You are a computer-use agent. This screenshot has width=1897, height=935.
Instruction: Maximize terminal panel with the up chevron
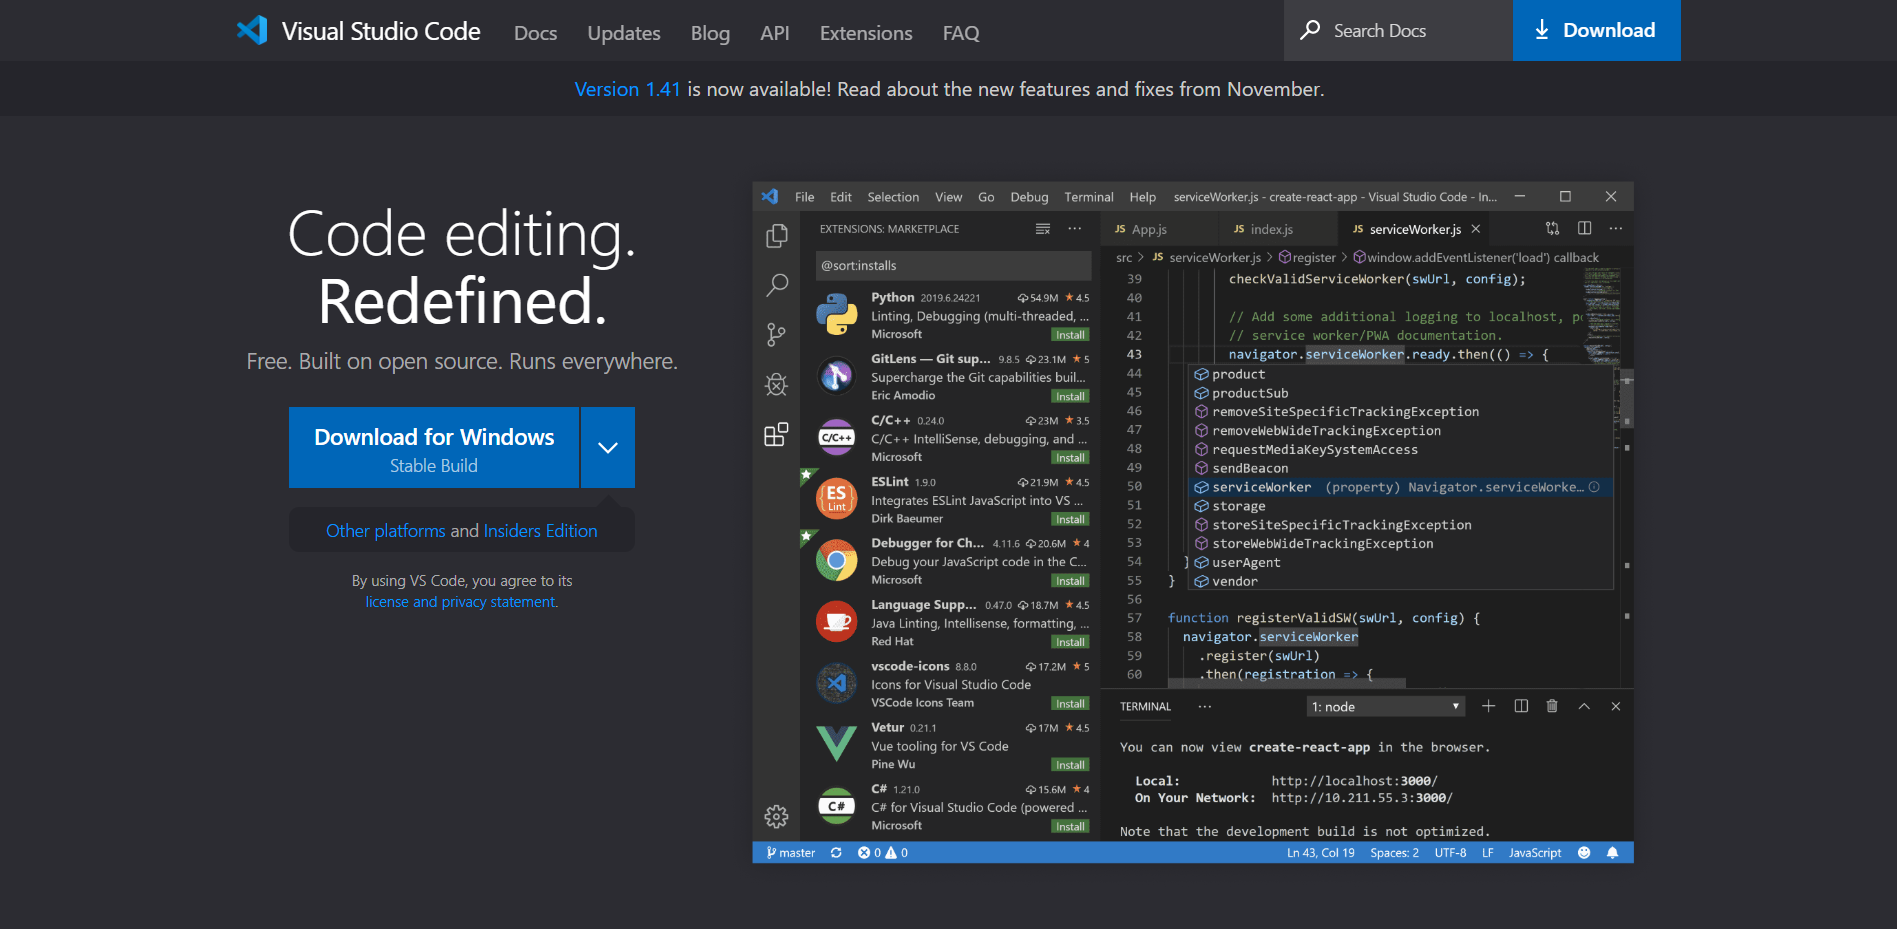point(1584,707)
